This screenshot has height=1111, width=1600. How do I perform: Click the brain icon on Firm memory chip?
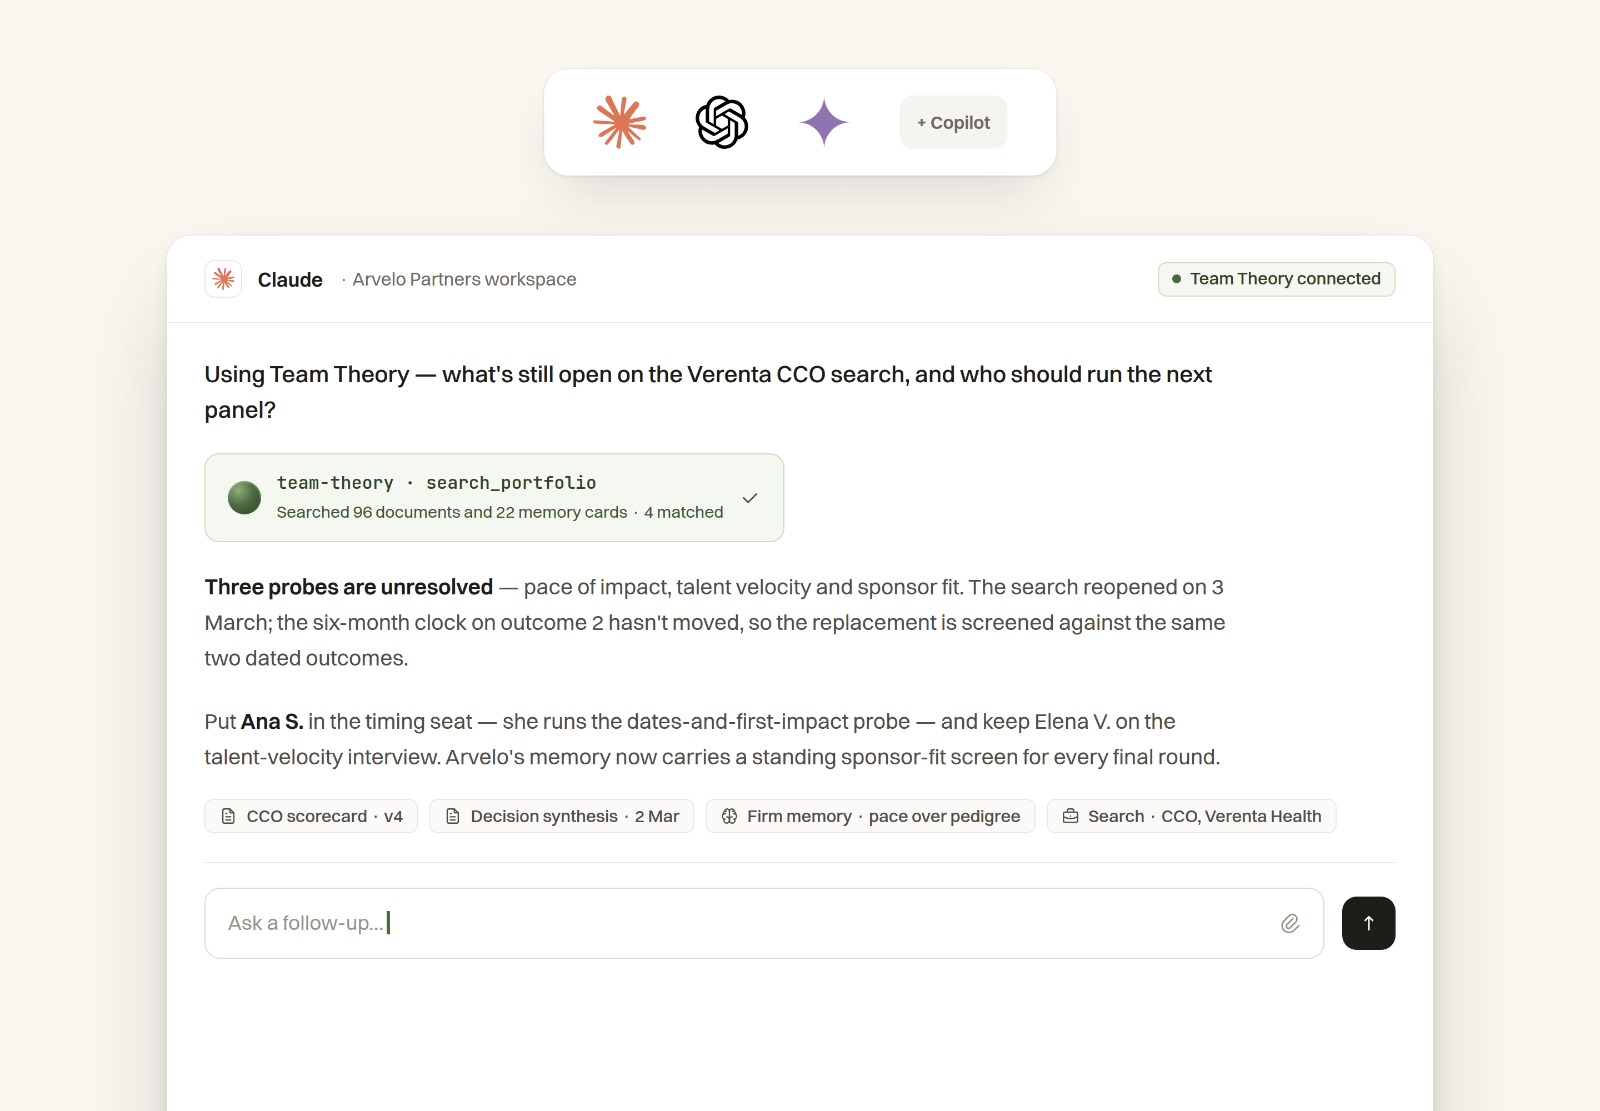click(730, 816)
